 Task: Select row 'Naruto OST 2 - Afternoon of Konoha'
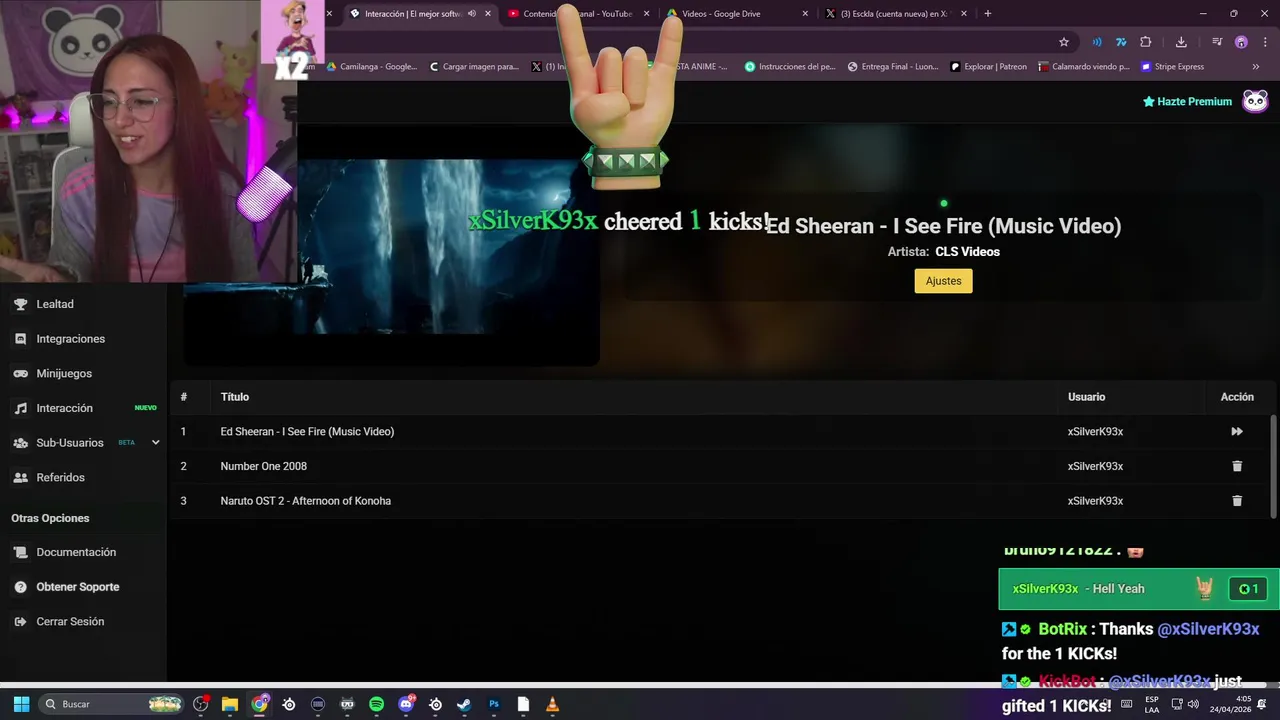coord(722,501)
